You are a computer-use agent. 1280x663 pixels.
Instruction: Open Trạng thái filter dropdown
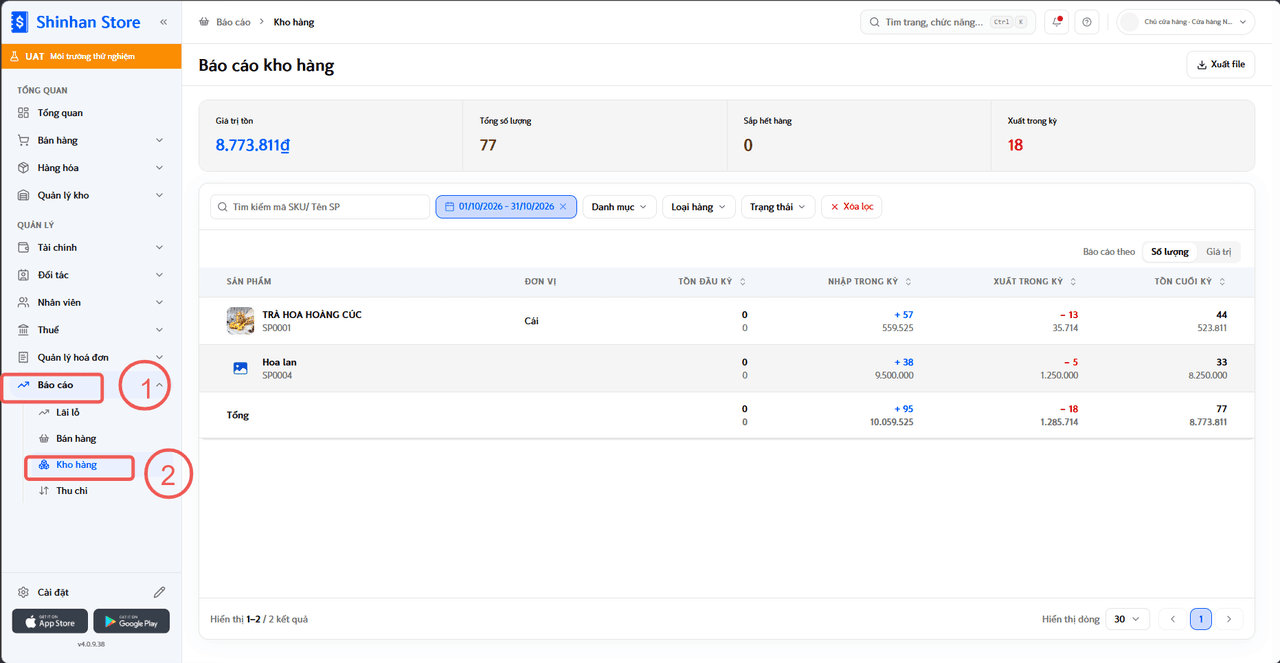(x=778, y=207)
